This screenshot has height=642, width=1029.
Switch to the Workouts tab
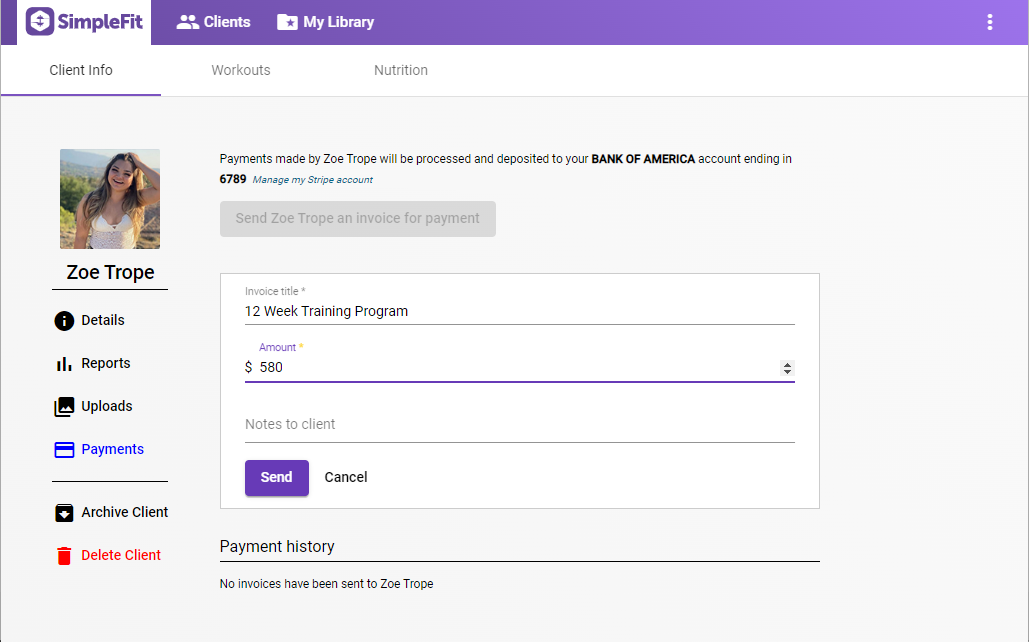pyautogui.click(x=241, y=70)
